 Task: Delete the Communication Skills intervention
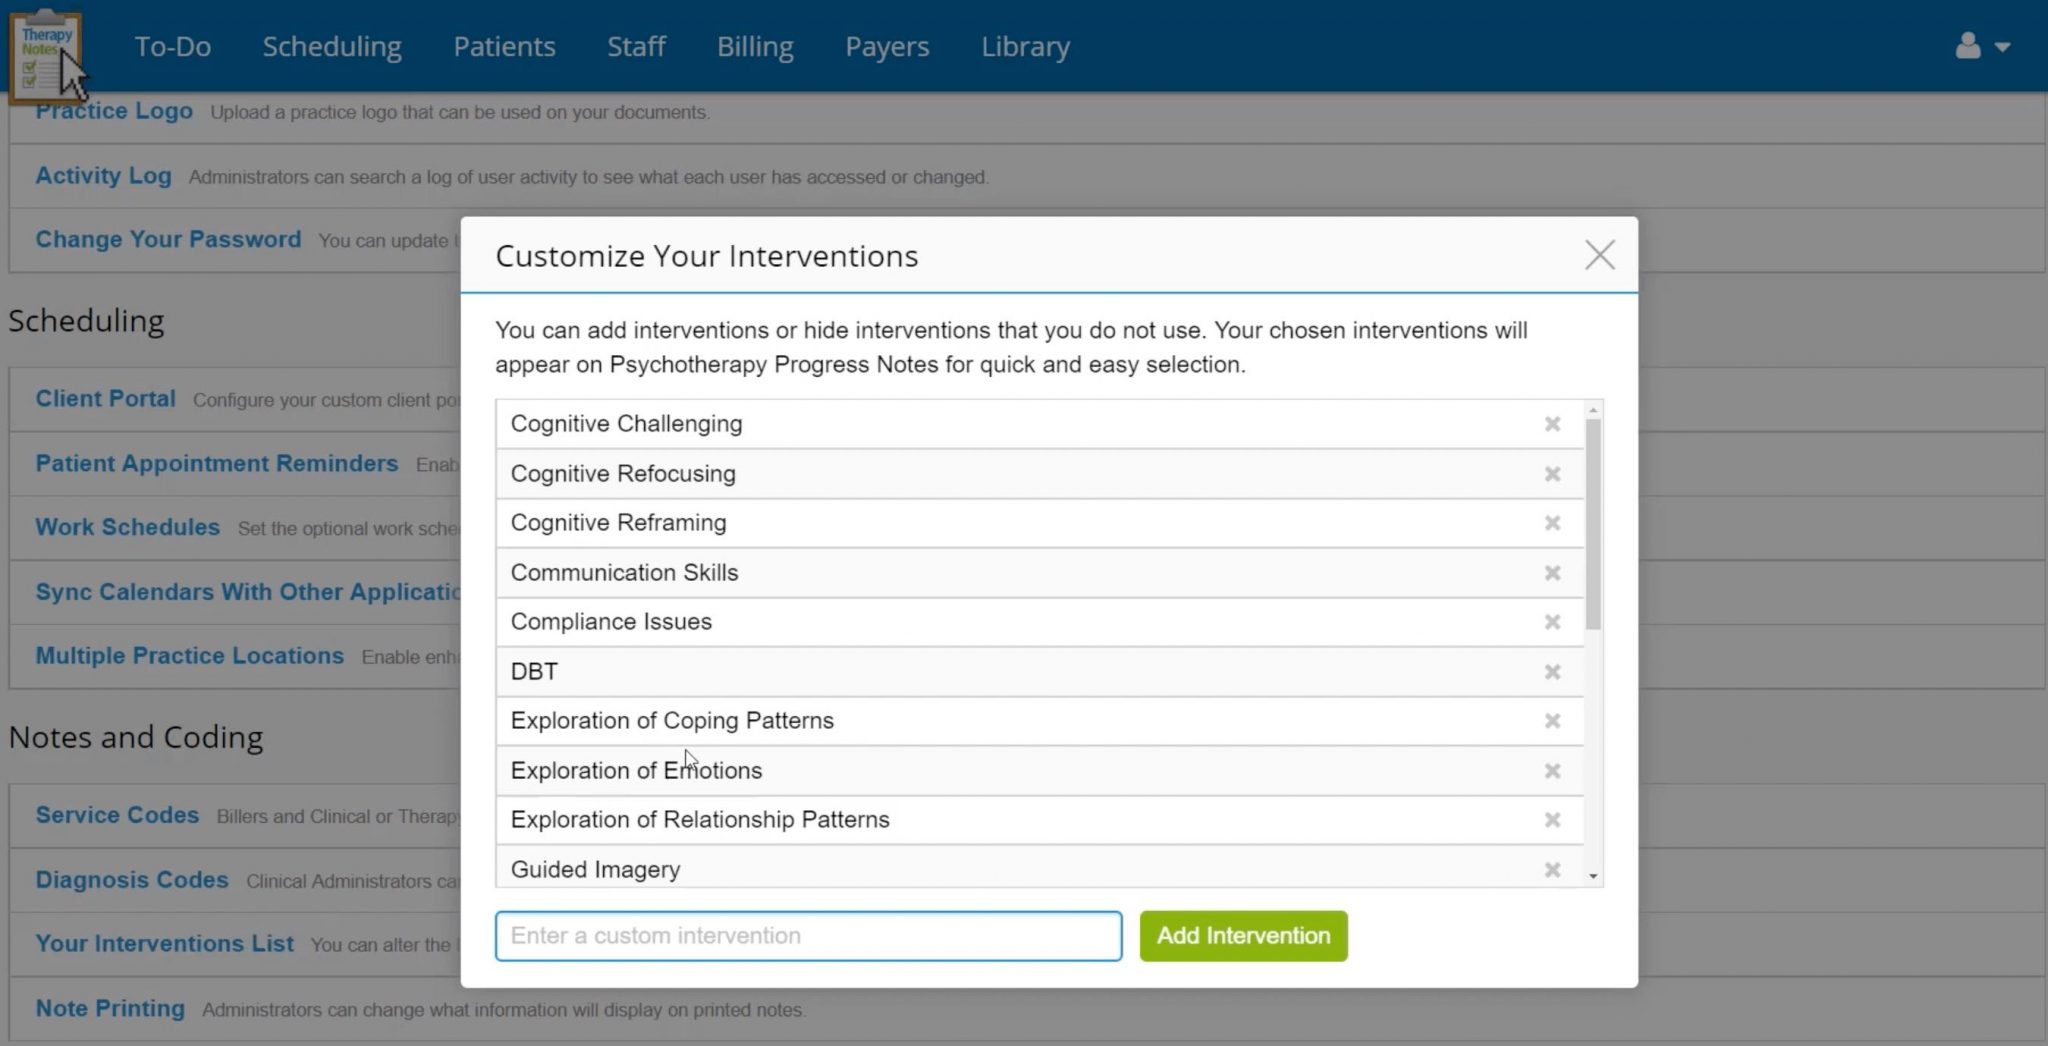point(1552,573)
